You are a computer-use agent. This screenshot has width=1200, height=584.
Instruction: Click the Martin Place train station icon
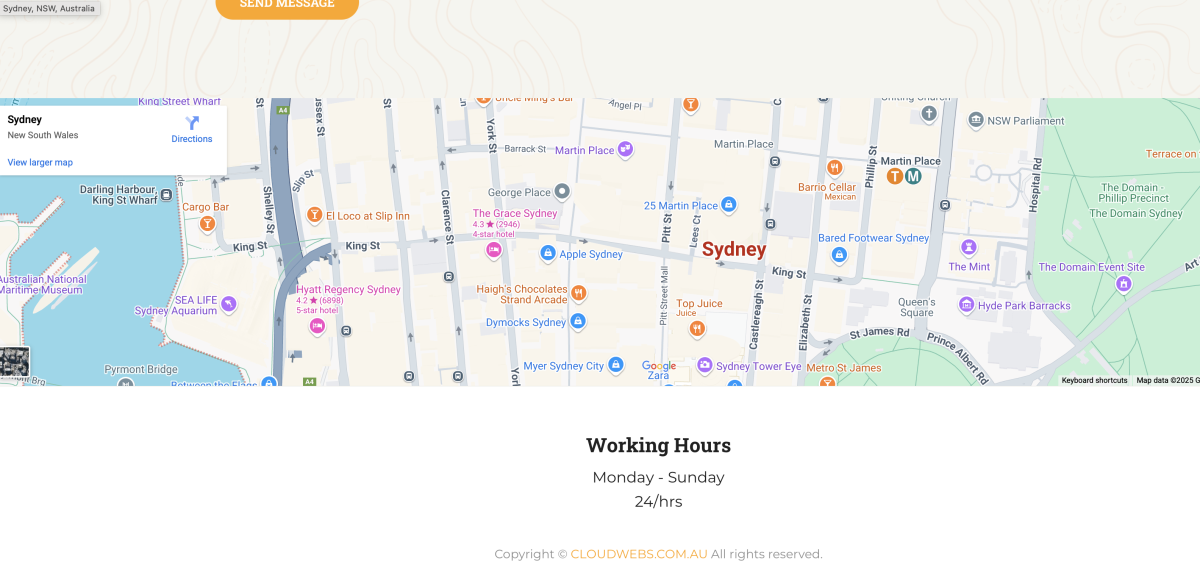coord(895,177)
